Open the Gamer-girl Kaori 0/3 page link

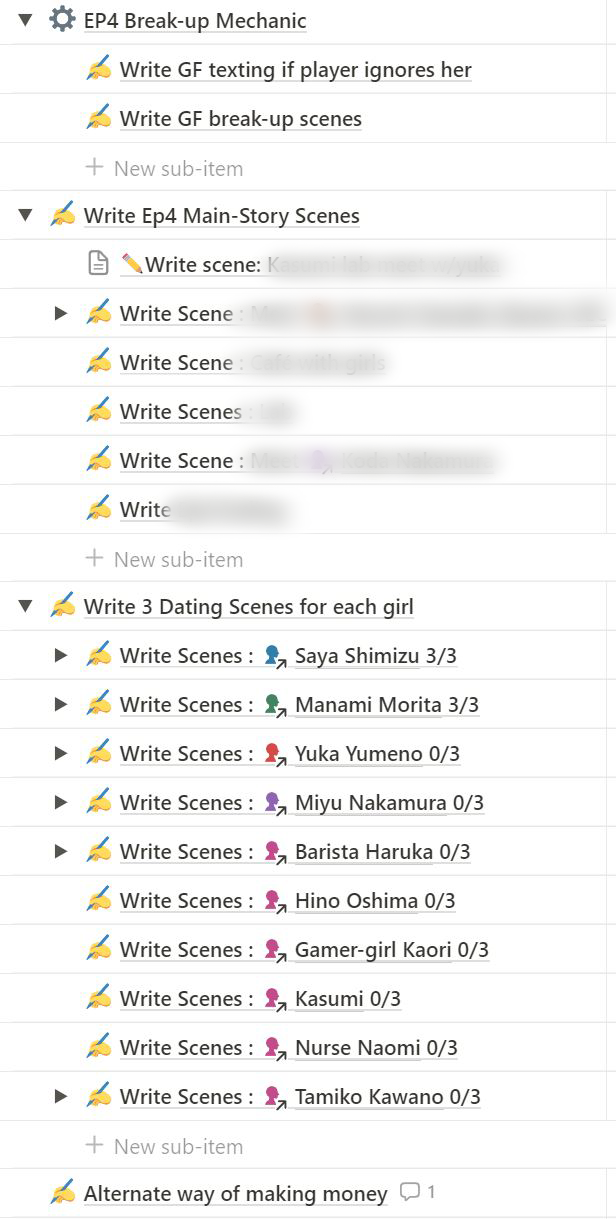(391, 950)
